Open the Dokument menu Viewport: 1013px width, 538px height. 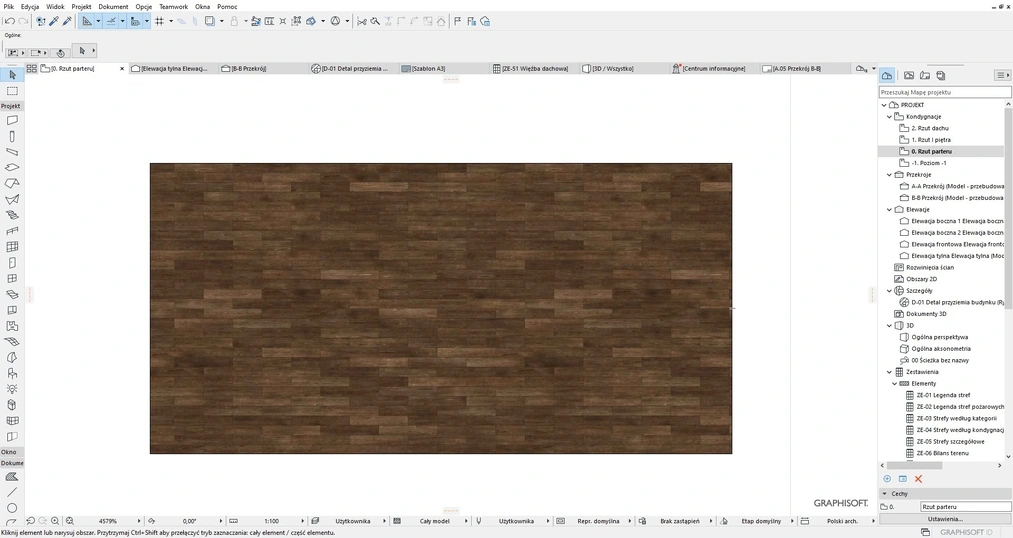pos(113,6)
